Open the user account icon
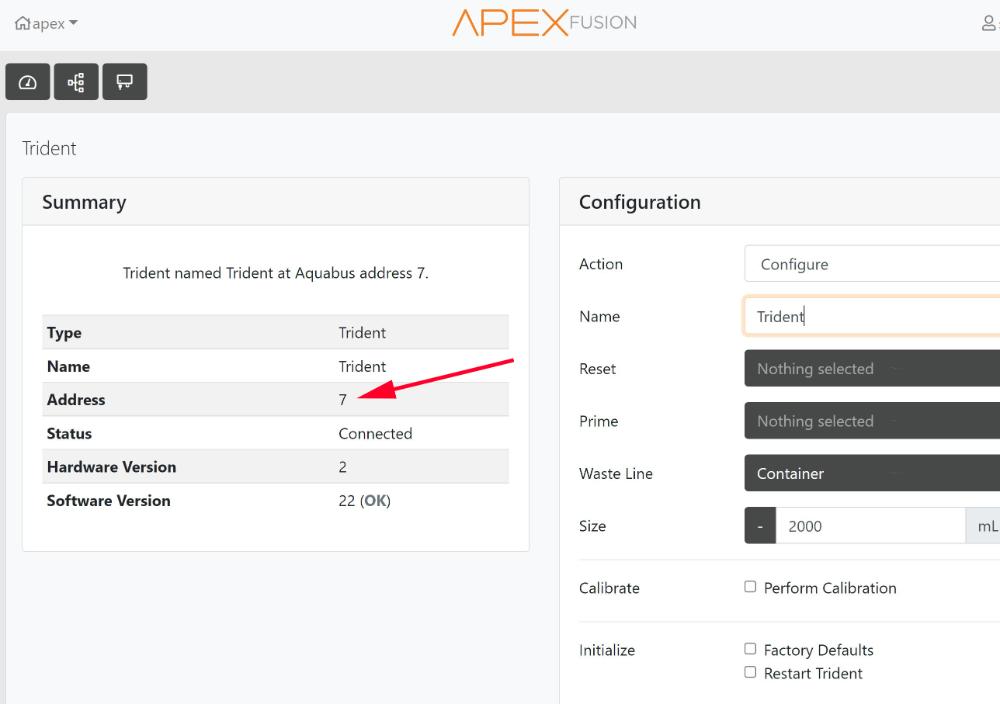 coord(988,24)
